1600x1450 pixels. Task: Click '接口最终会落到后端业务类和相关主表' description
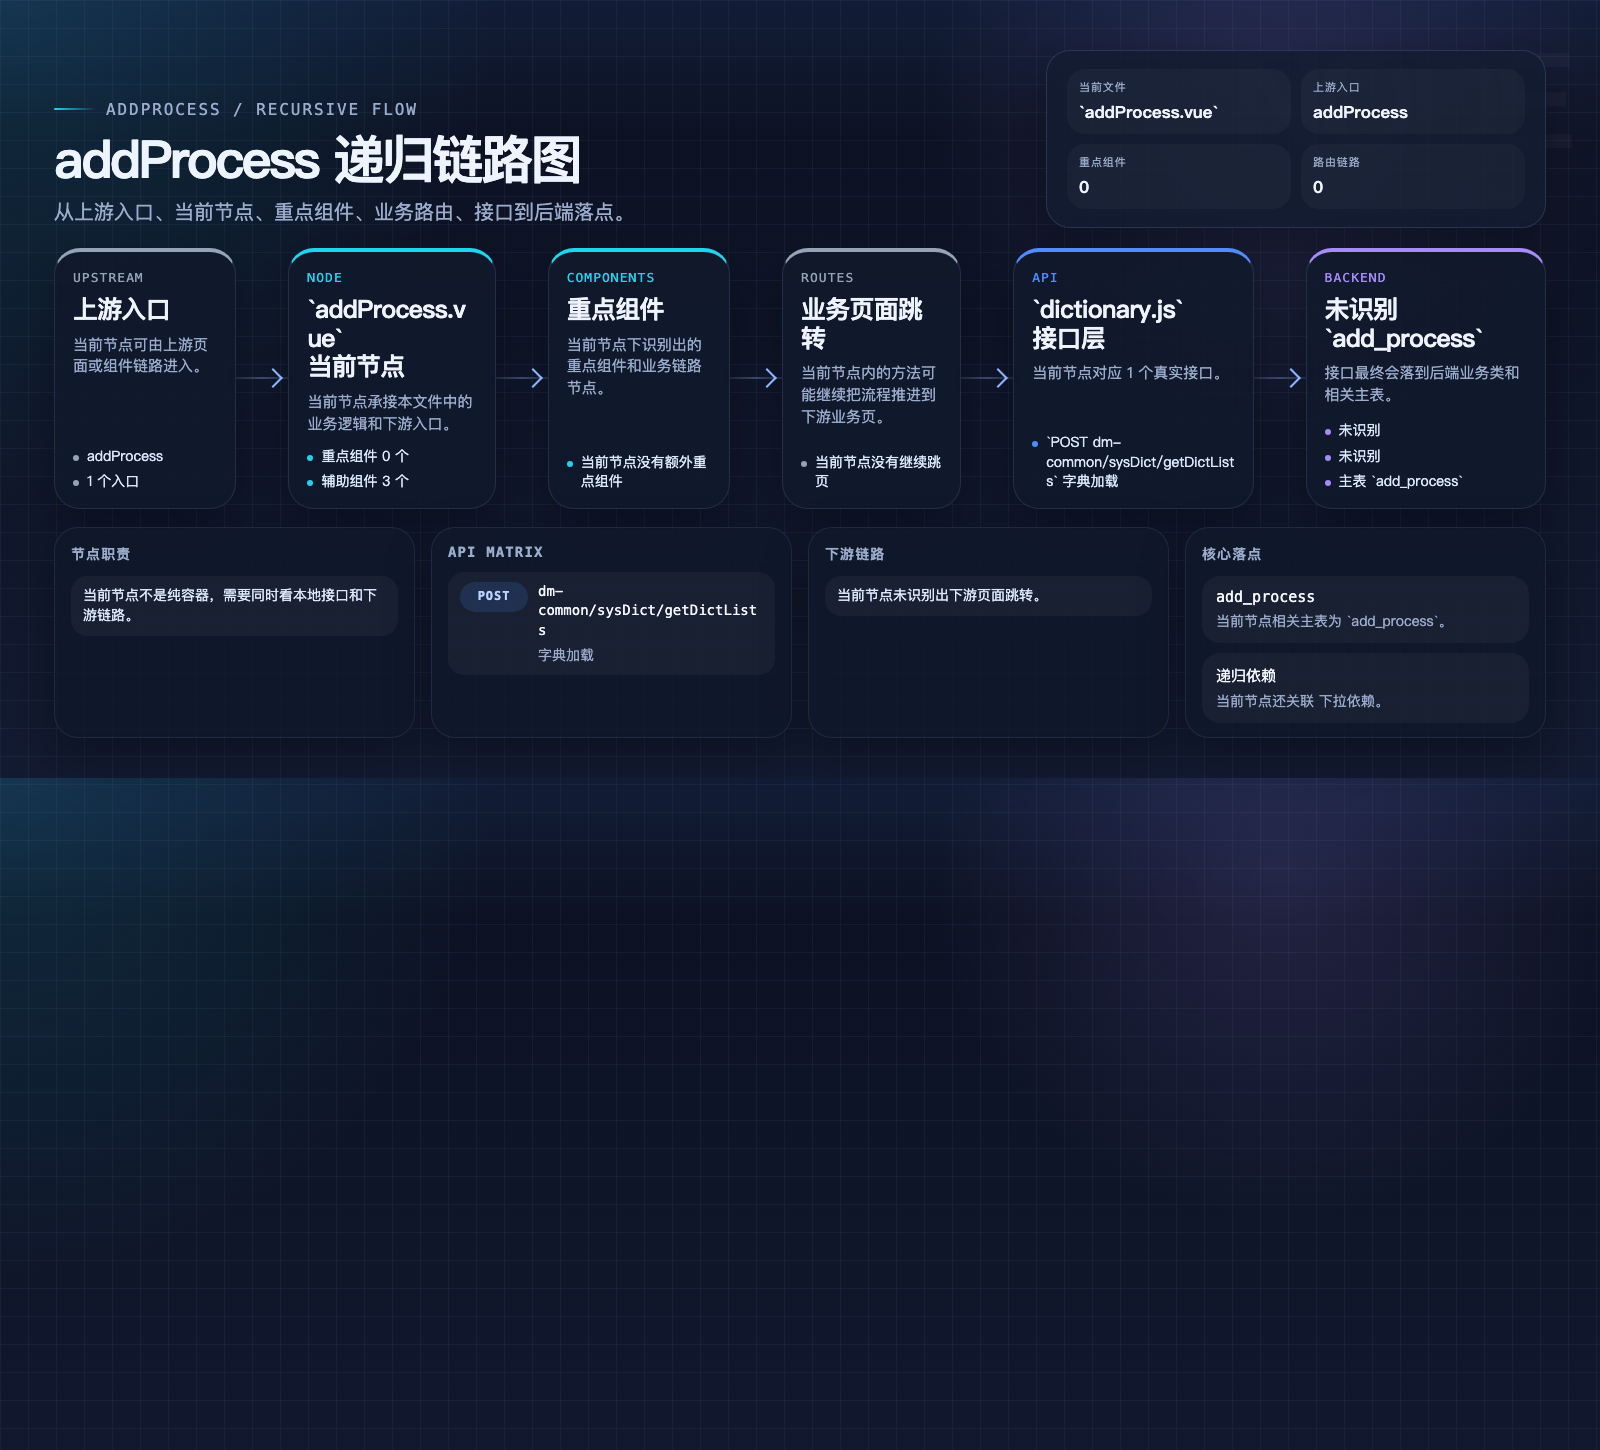pyautogui.click(x=1421, y=384)
